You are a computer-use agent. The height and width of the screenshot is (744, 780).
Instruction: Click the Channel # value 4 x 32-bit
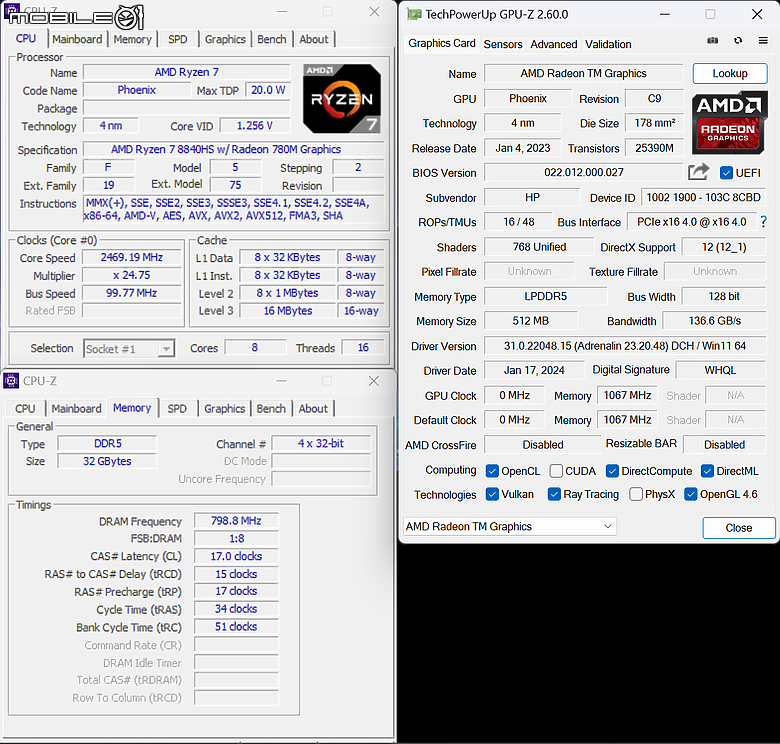321,443
